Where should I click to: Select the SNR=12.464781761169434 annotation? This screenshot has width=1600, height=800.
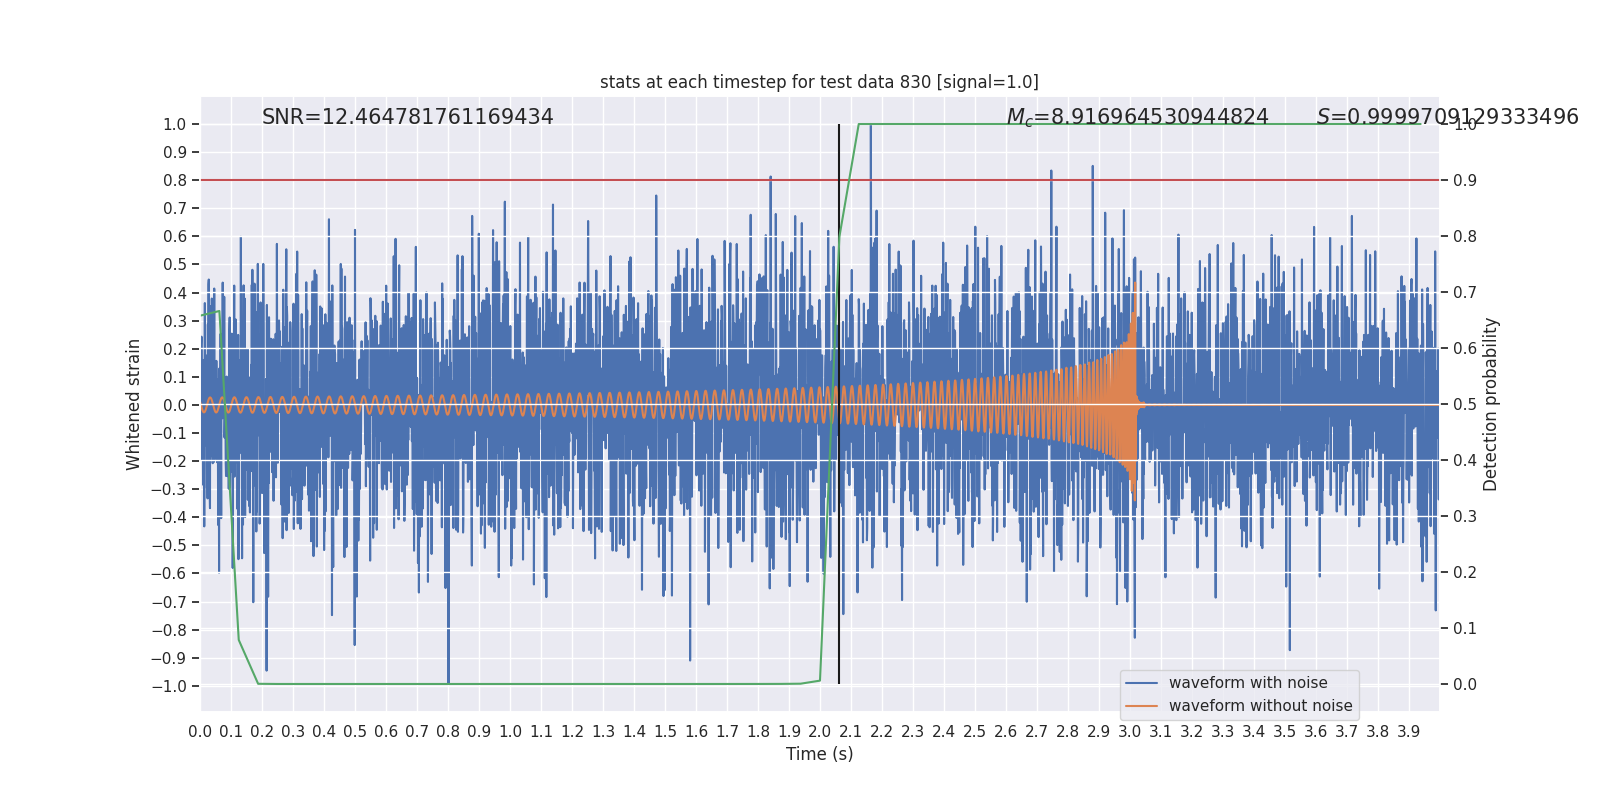[x=408, y=117]
